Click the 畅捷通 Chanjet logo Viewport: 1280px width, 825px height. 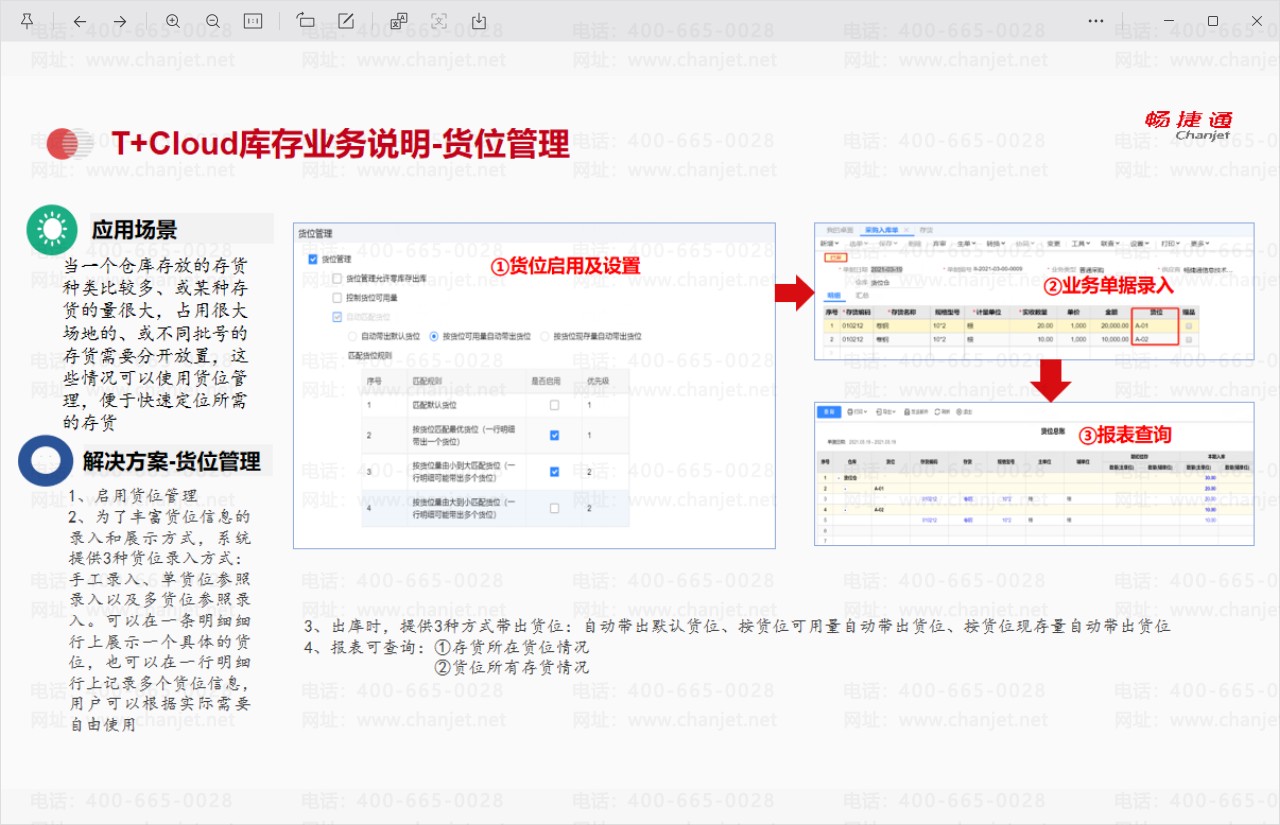click(x=1189, y=126)
